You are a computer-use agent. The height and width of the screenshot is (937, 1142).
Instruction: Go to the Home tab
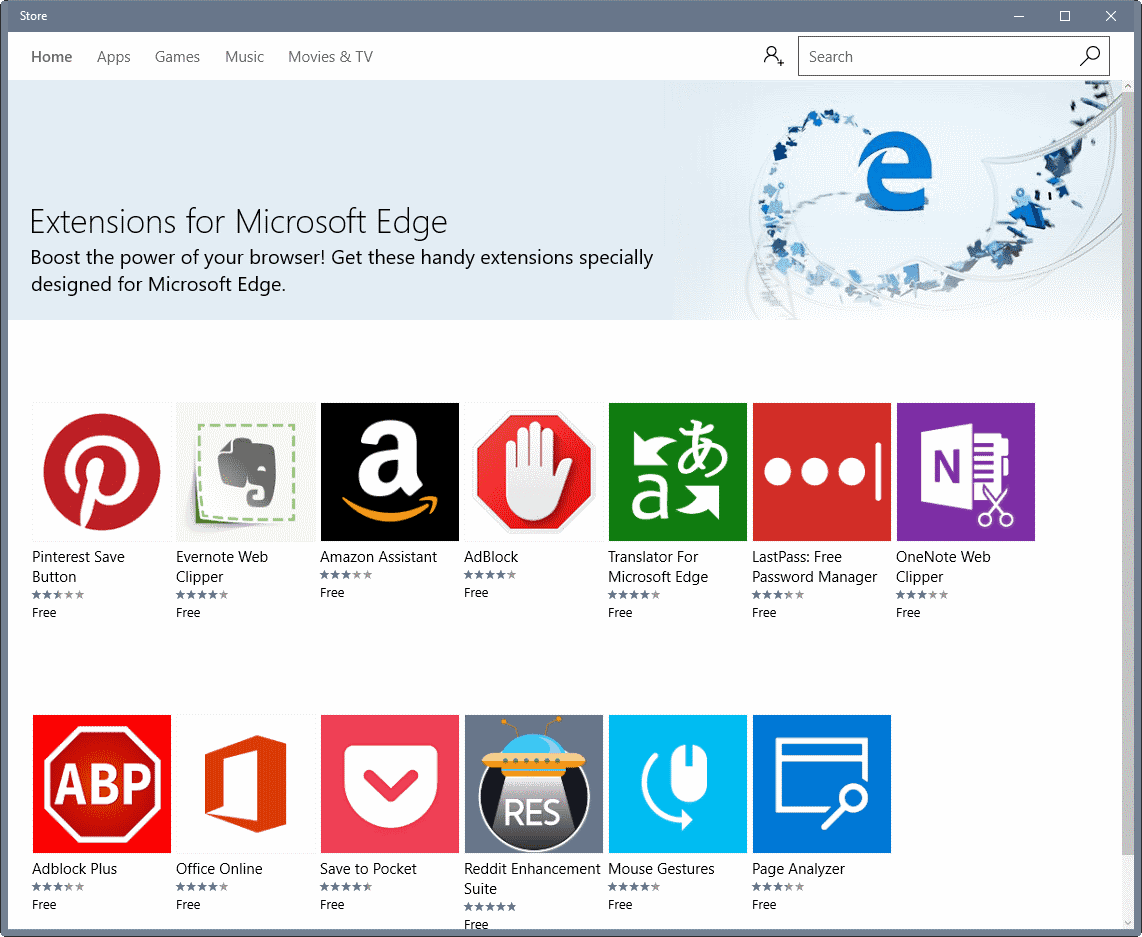(x=52, y=57)
